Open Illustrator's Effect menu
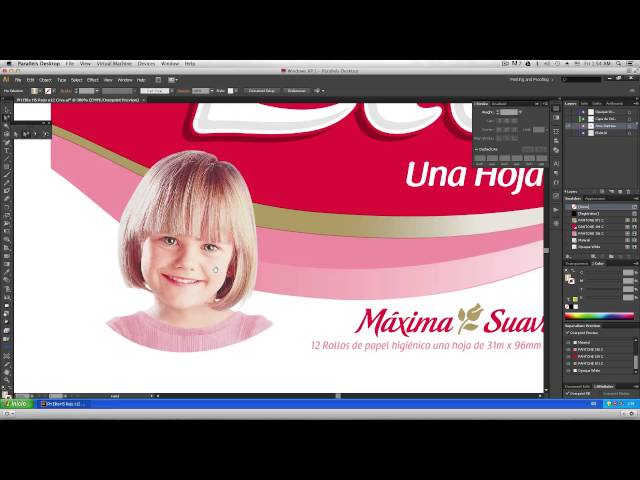The image size is (640, 480). (x=93, y=80)
